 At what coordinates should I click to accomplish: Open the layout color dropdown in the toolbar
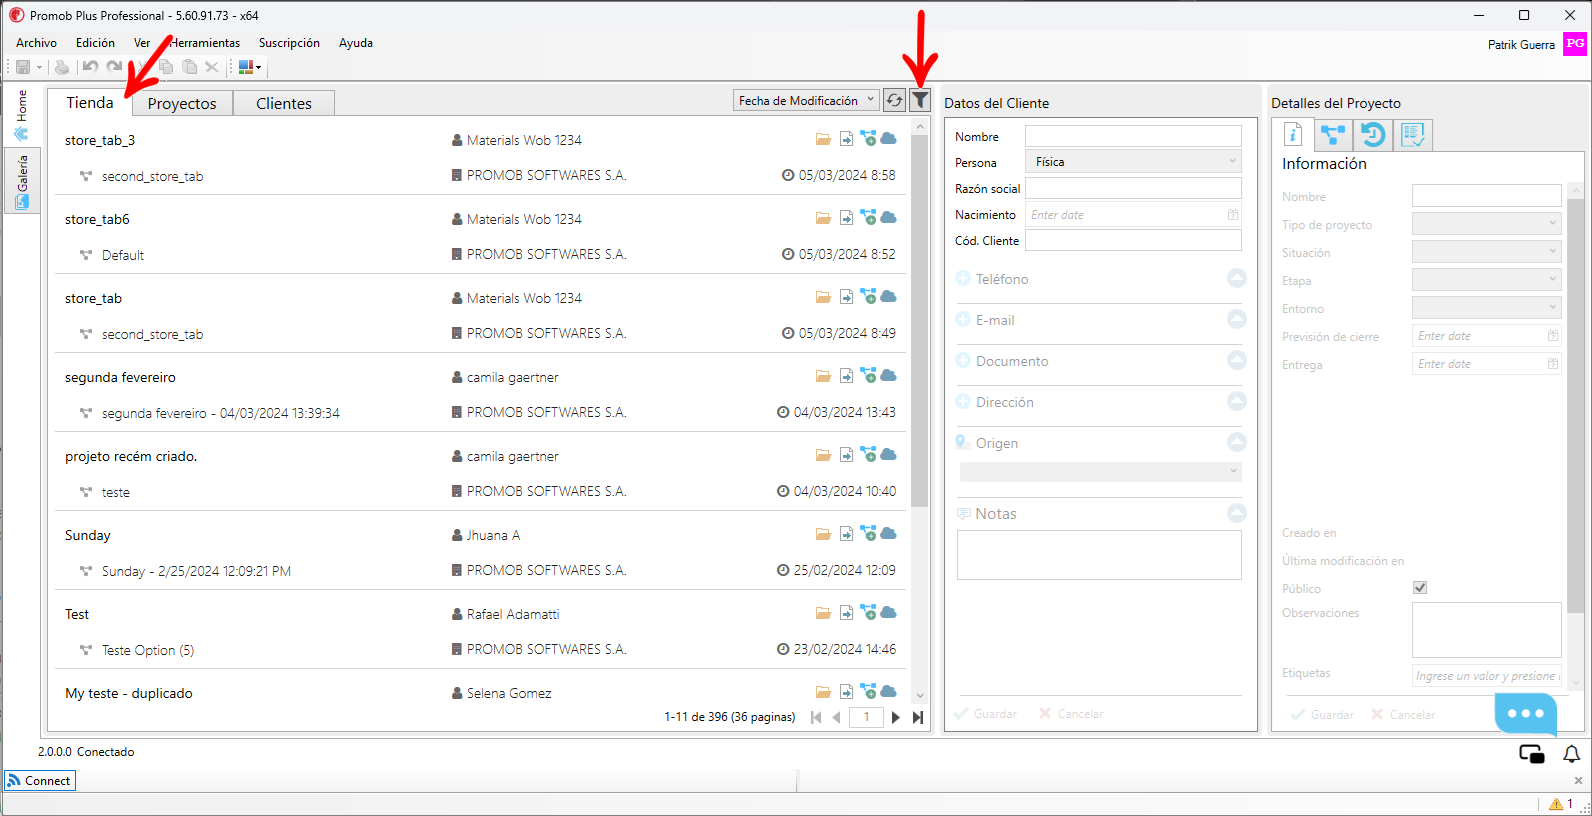[250, 67]
